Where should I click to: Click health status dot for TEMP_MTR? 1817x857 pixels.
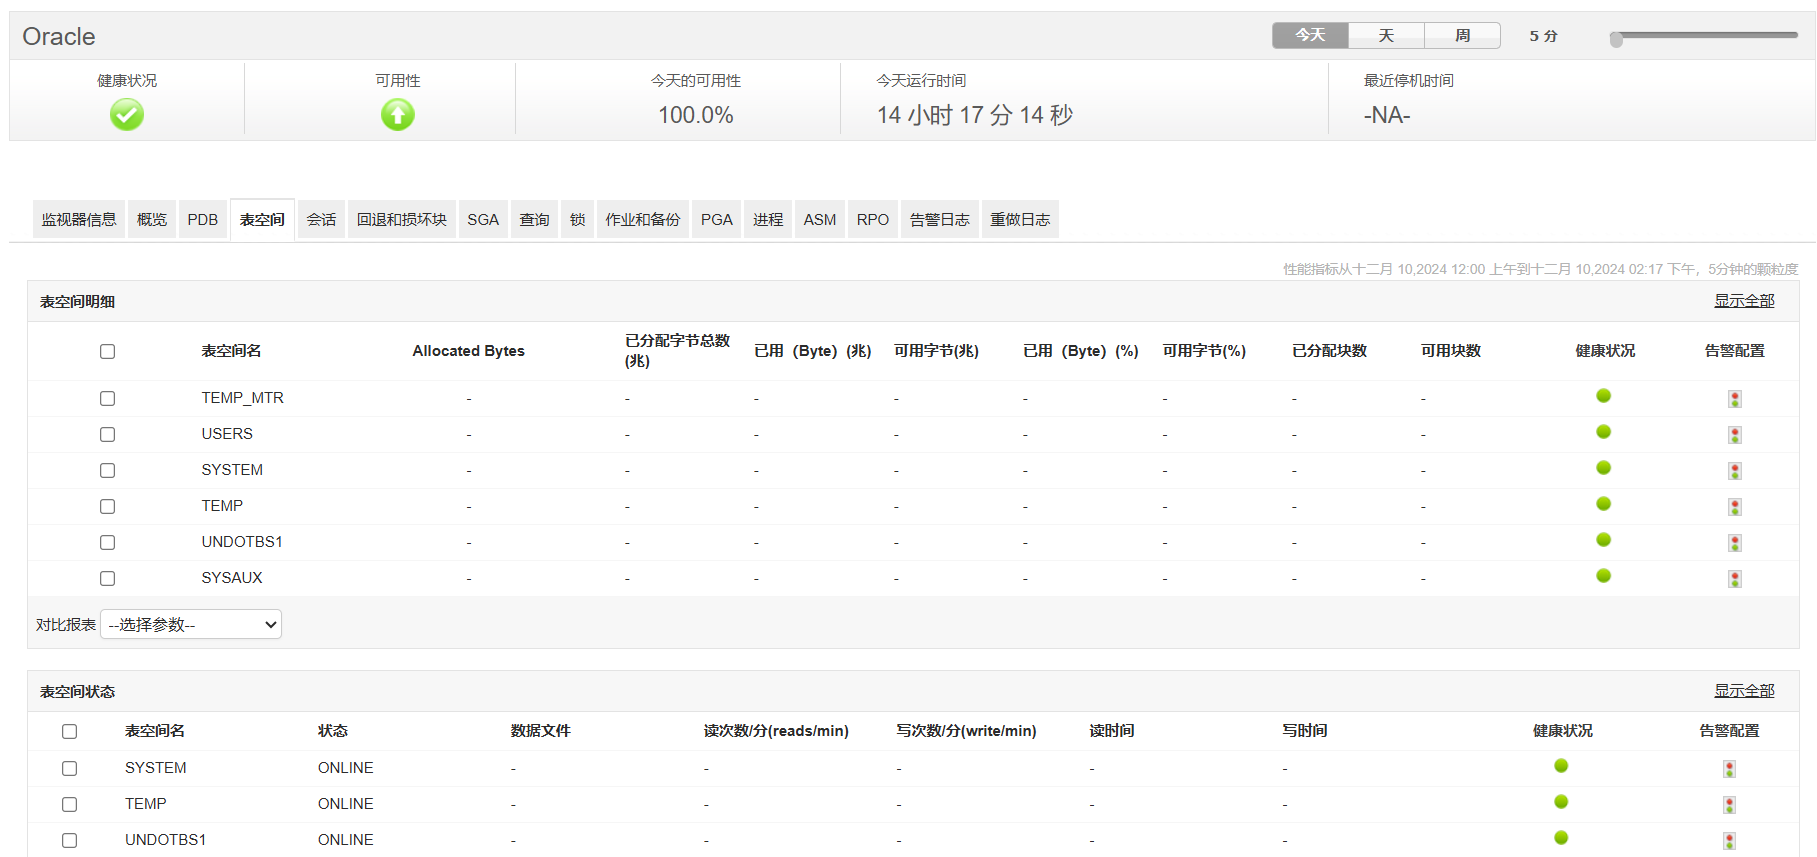click(1604, 396)
